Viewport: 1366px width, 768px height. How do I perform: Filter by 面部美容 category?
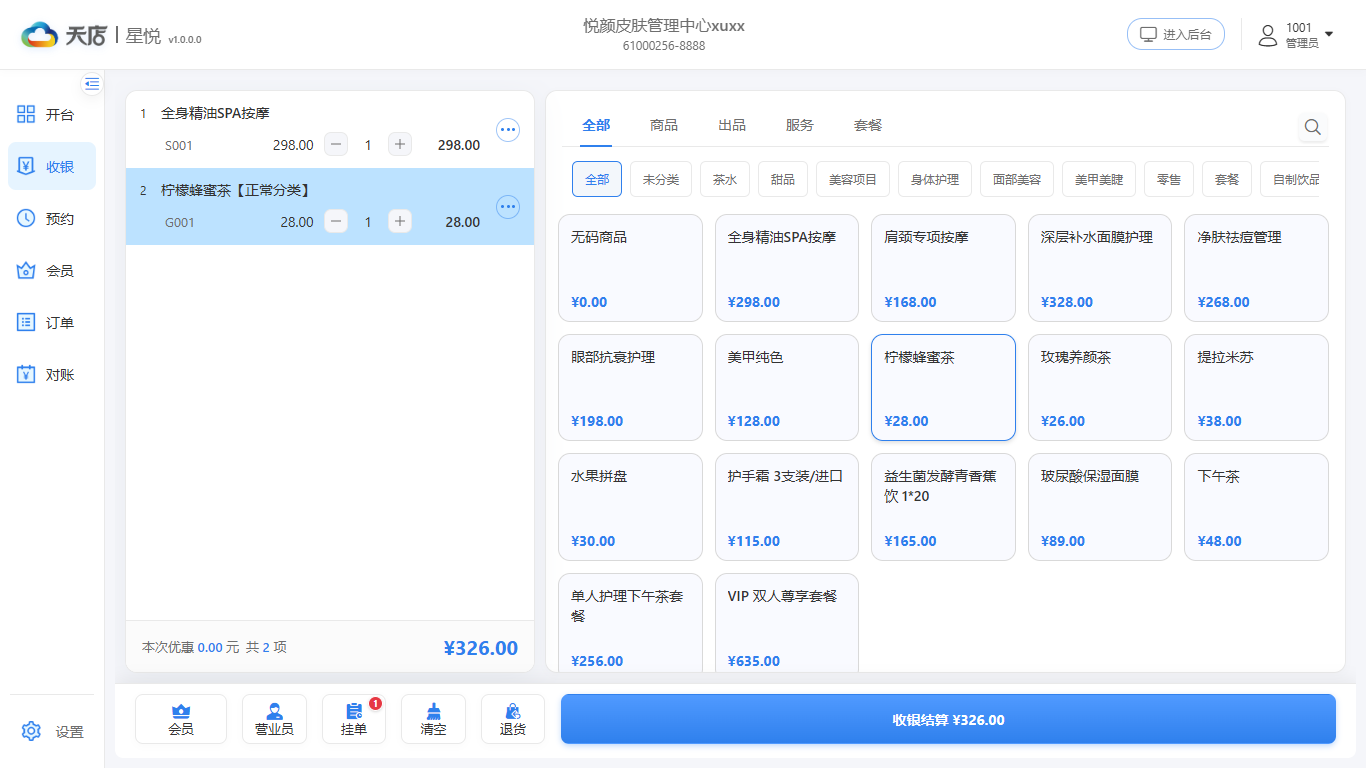point(1017,180)
